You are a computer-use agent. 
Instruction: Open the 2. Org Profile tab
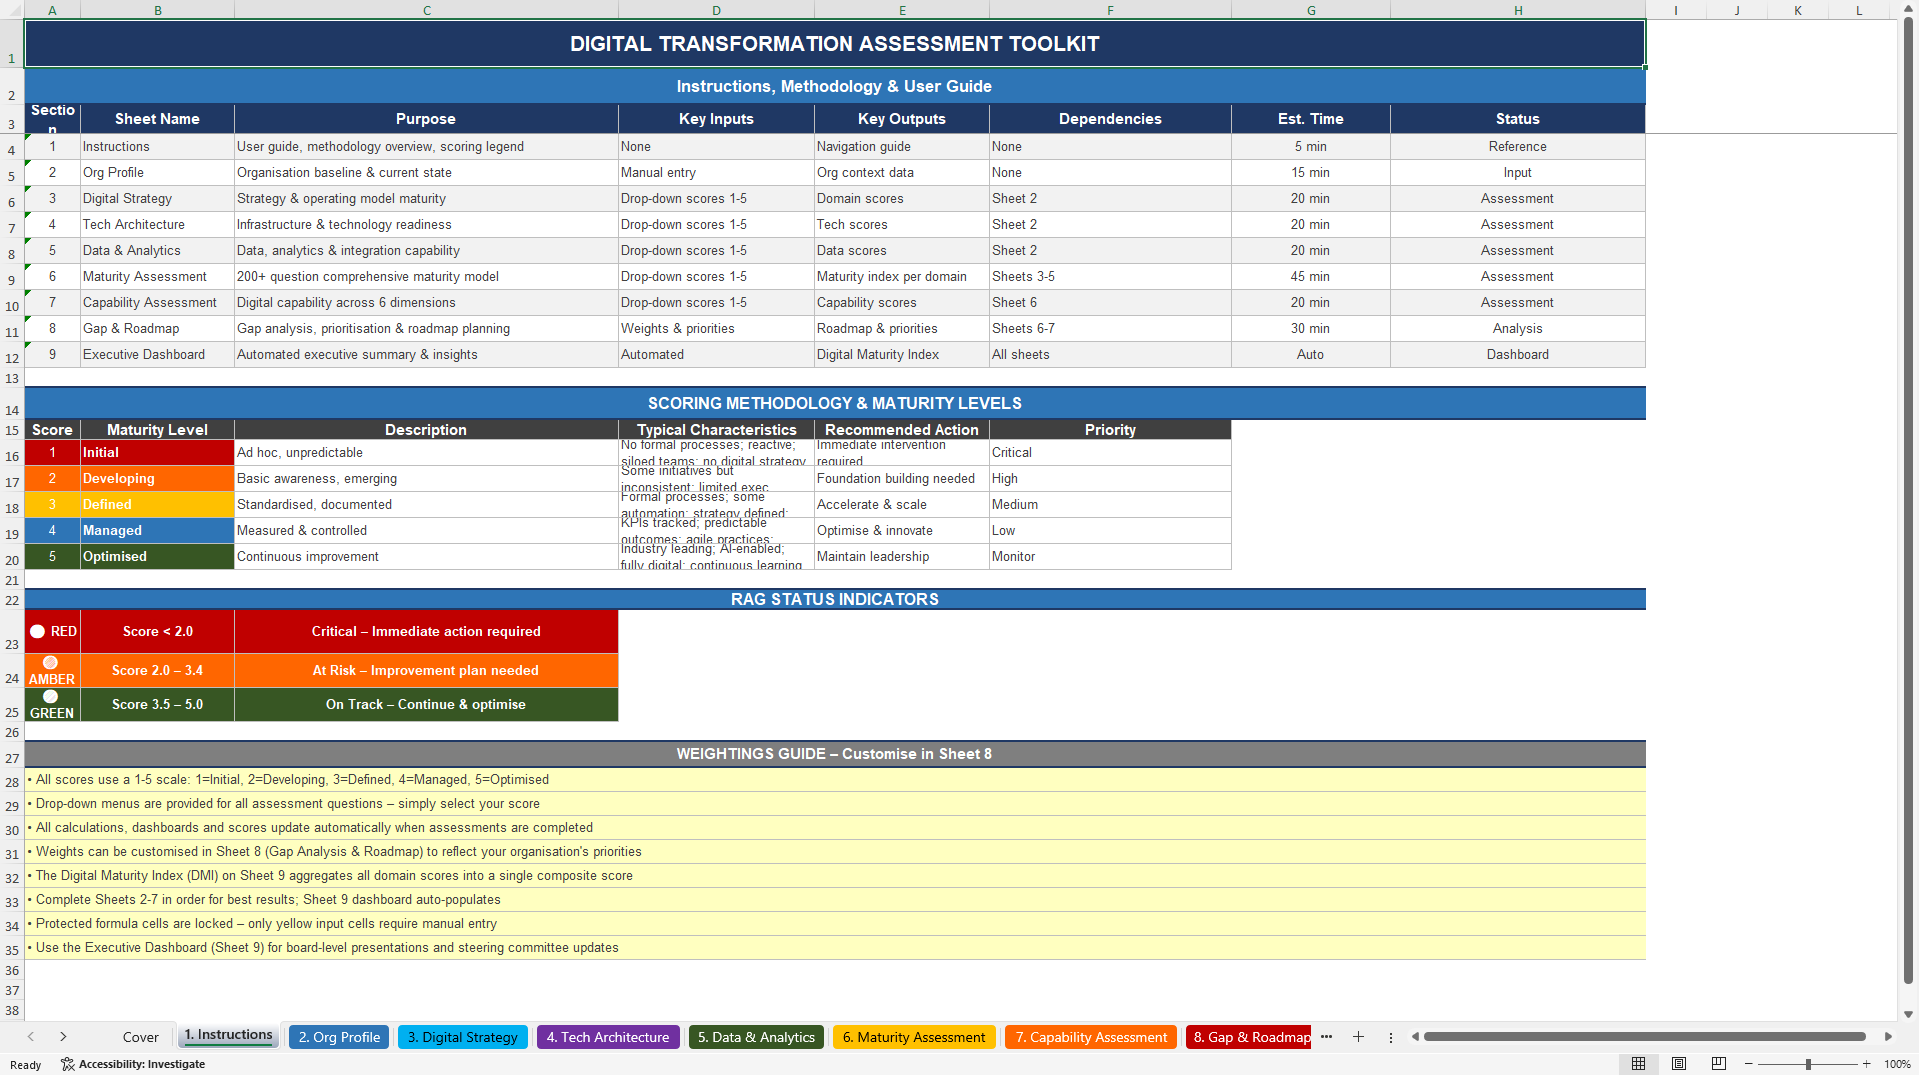pyautogui.click(x=339, y=1037)
